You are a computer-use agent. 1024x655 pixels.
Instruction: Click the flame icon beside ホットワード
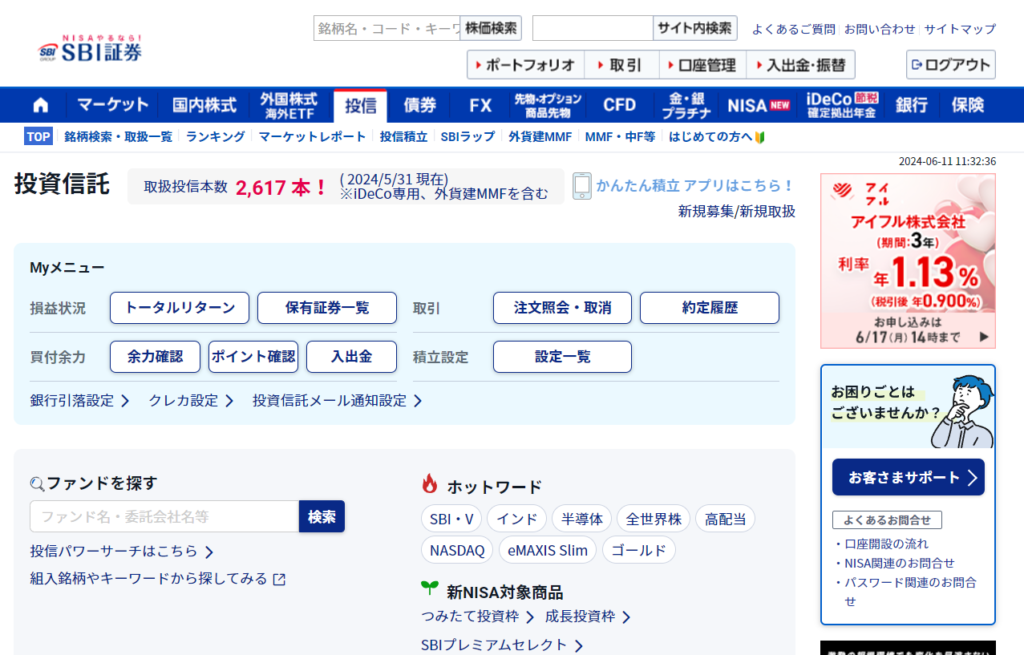click(x=430, y=485)
